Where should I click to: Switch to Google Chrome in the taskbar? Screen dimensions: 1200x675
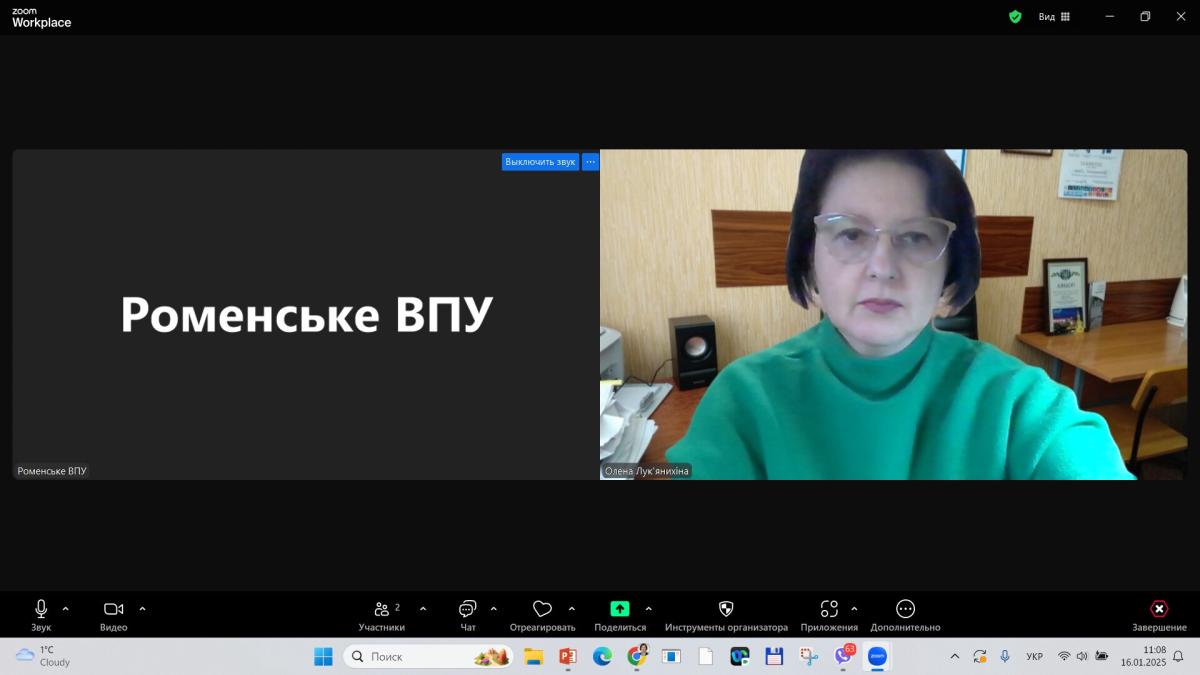(637, 657)
